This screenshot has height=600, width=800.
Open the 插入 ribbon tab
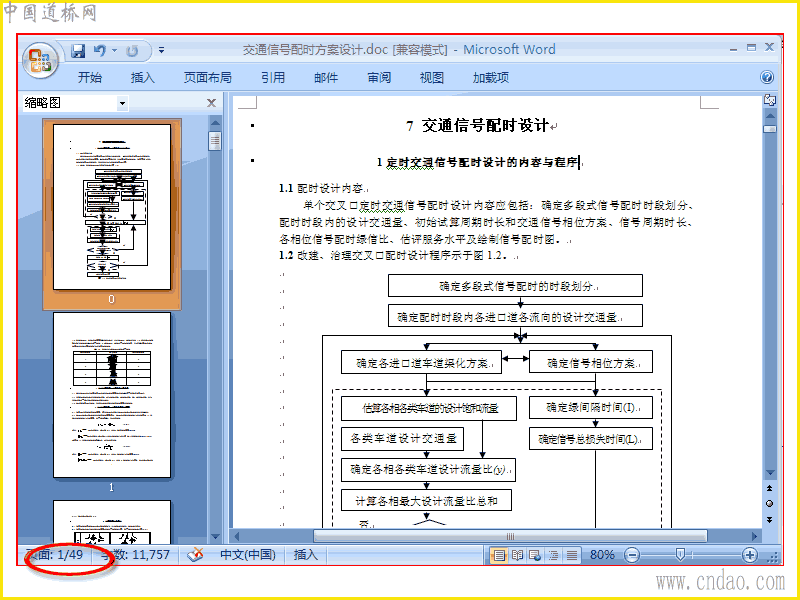142,78
